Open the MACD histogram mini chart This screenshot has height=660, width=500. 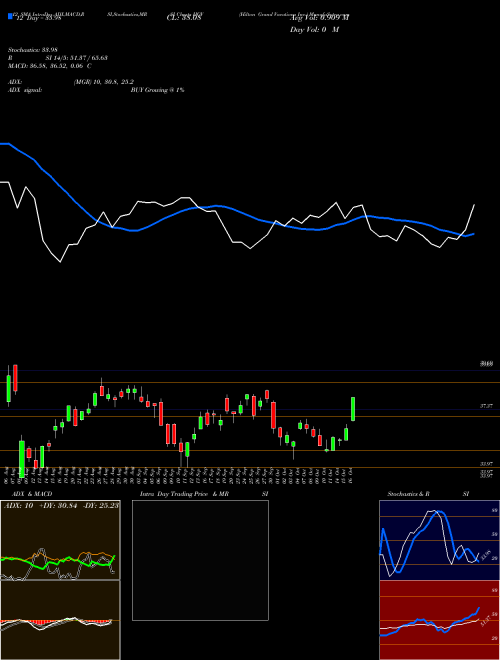click(60, 620)
